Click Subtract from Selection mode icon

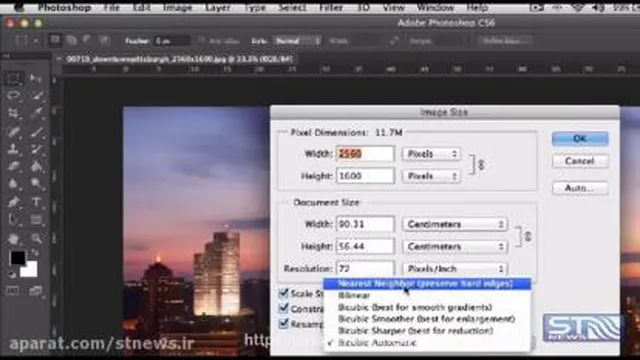87,40
